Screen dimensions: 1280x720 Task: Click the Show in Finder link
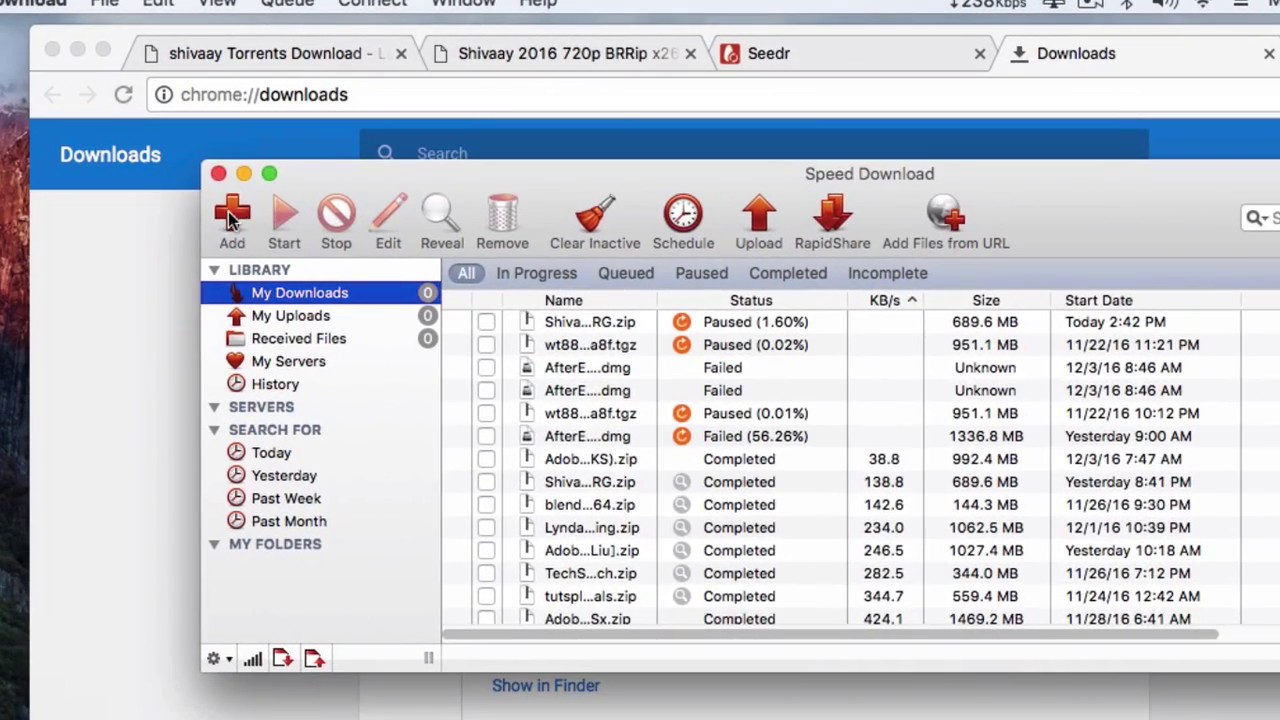tap(545, 686)
